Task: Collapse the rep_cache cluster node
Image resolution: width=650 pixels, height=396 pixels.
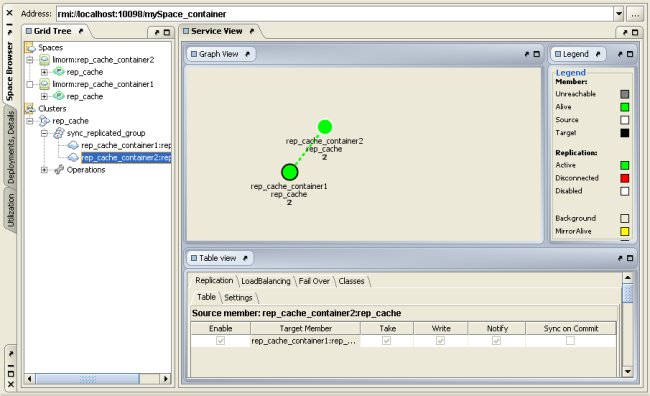Action: click(30, 121)
